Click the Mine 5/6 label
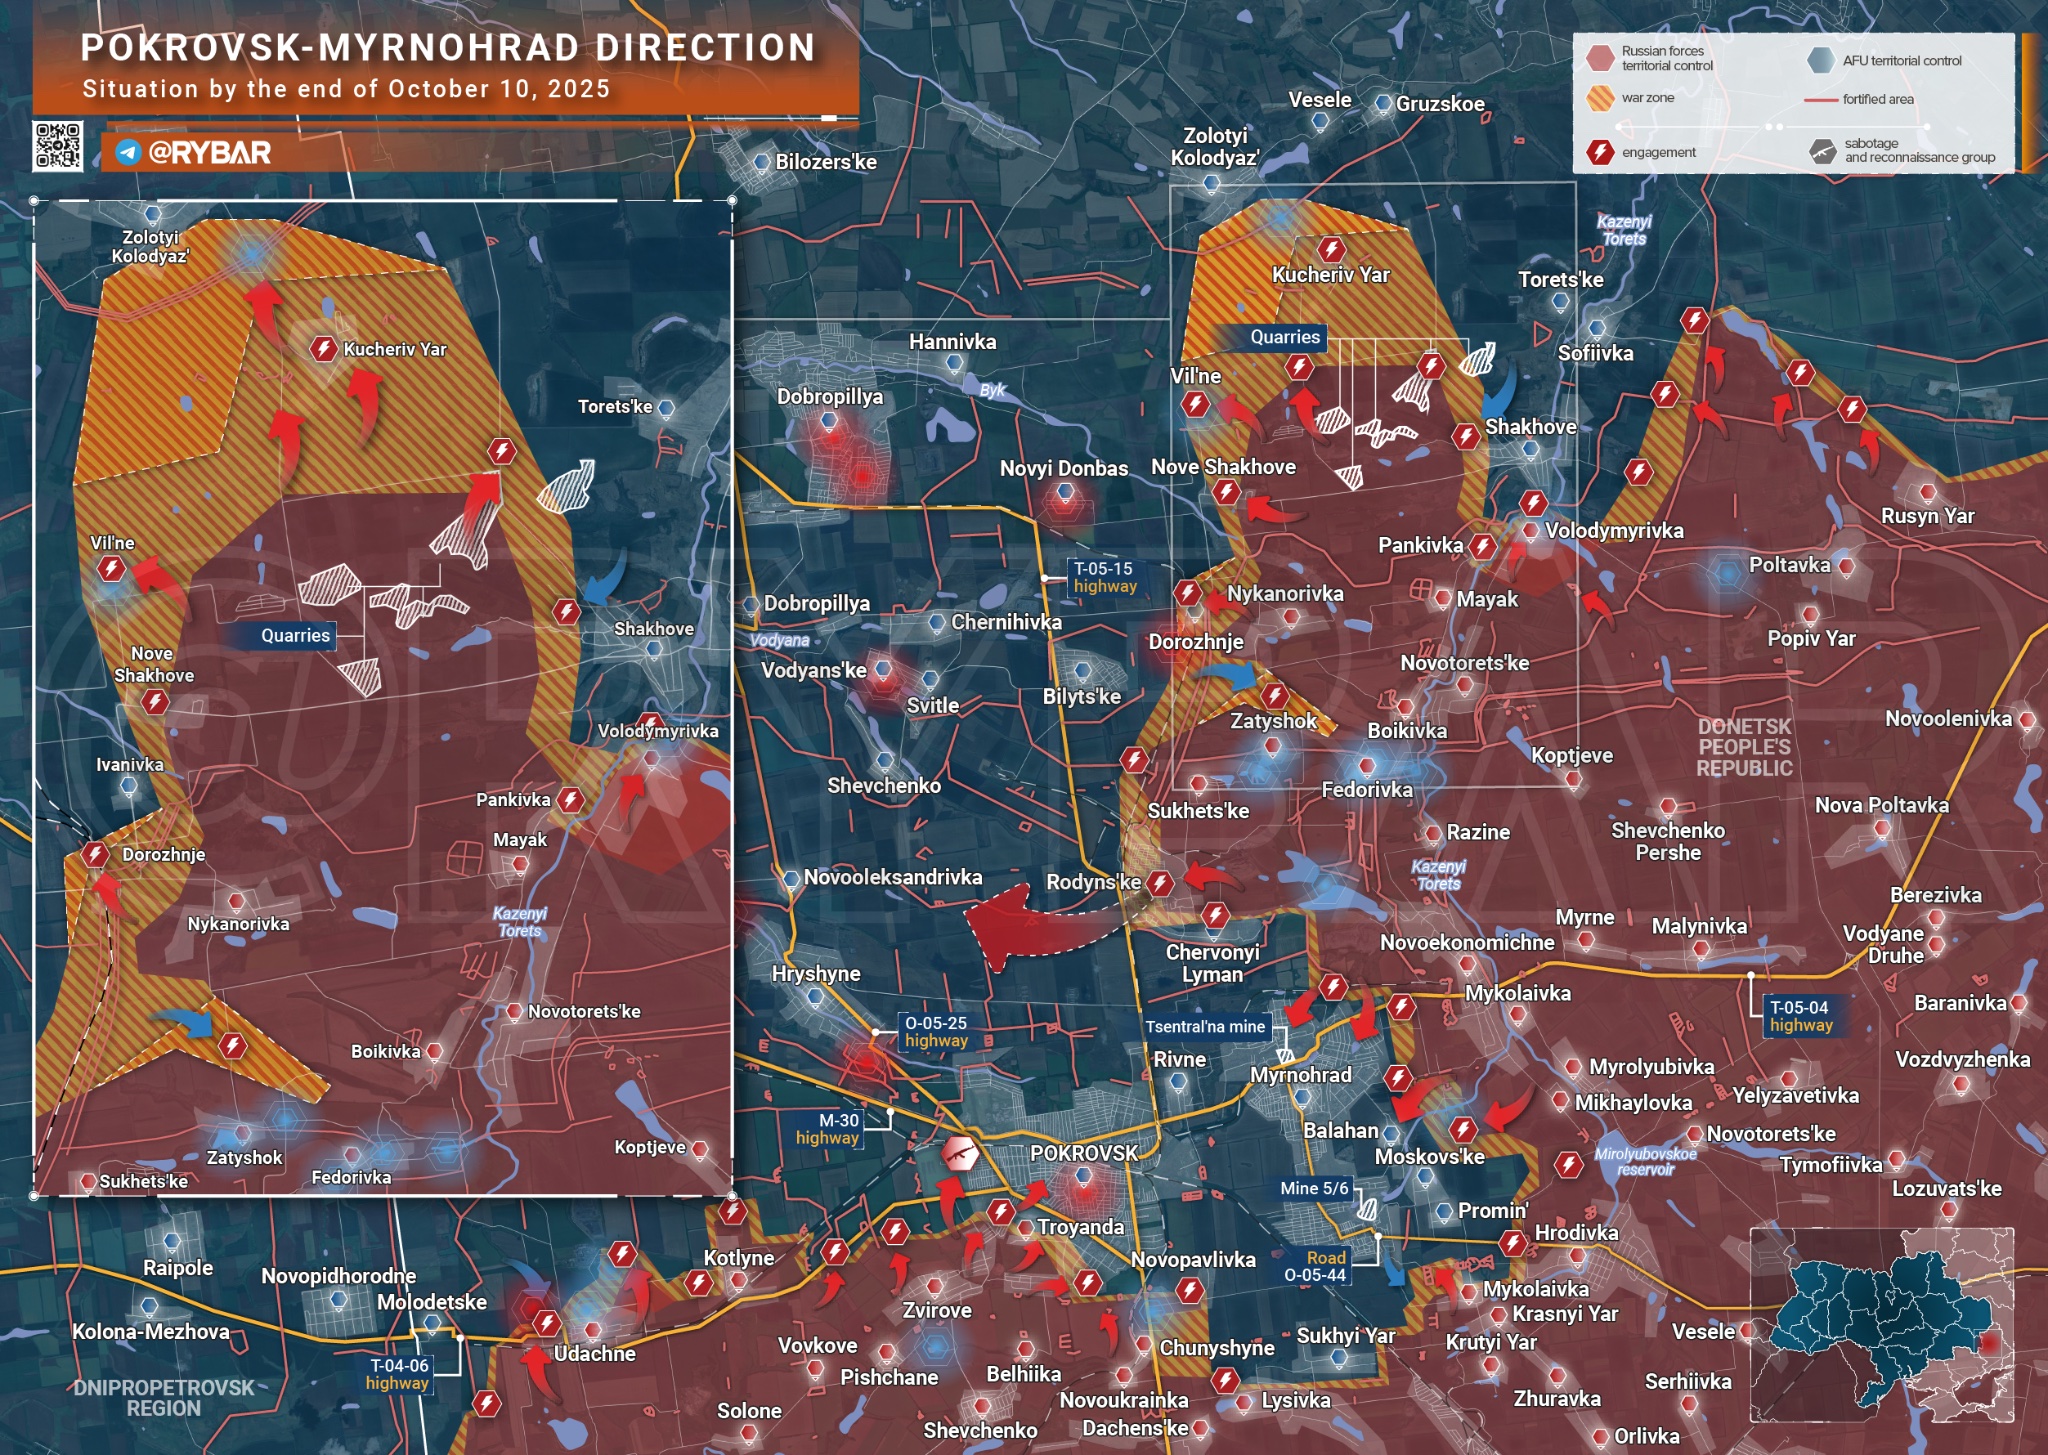This screenshot has height=1455, width=2048. (1314, 1188)
